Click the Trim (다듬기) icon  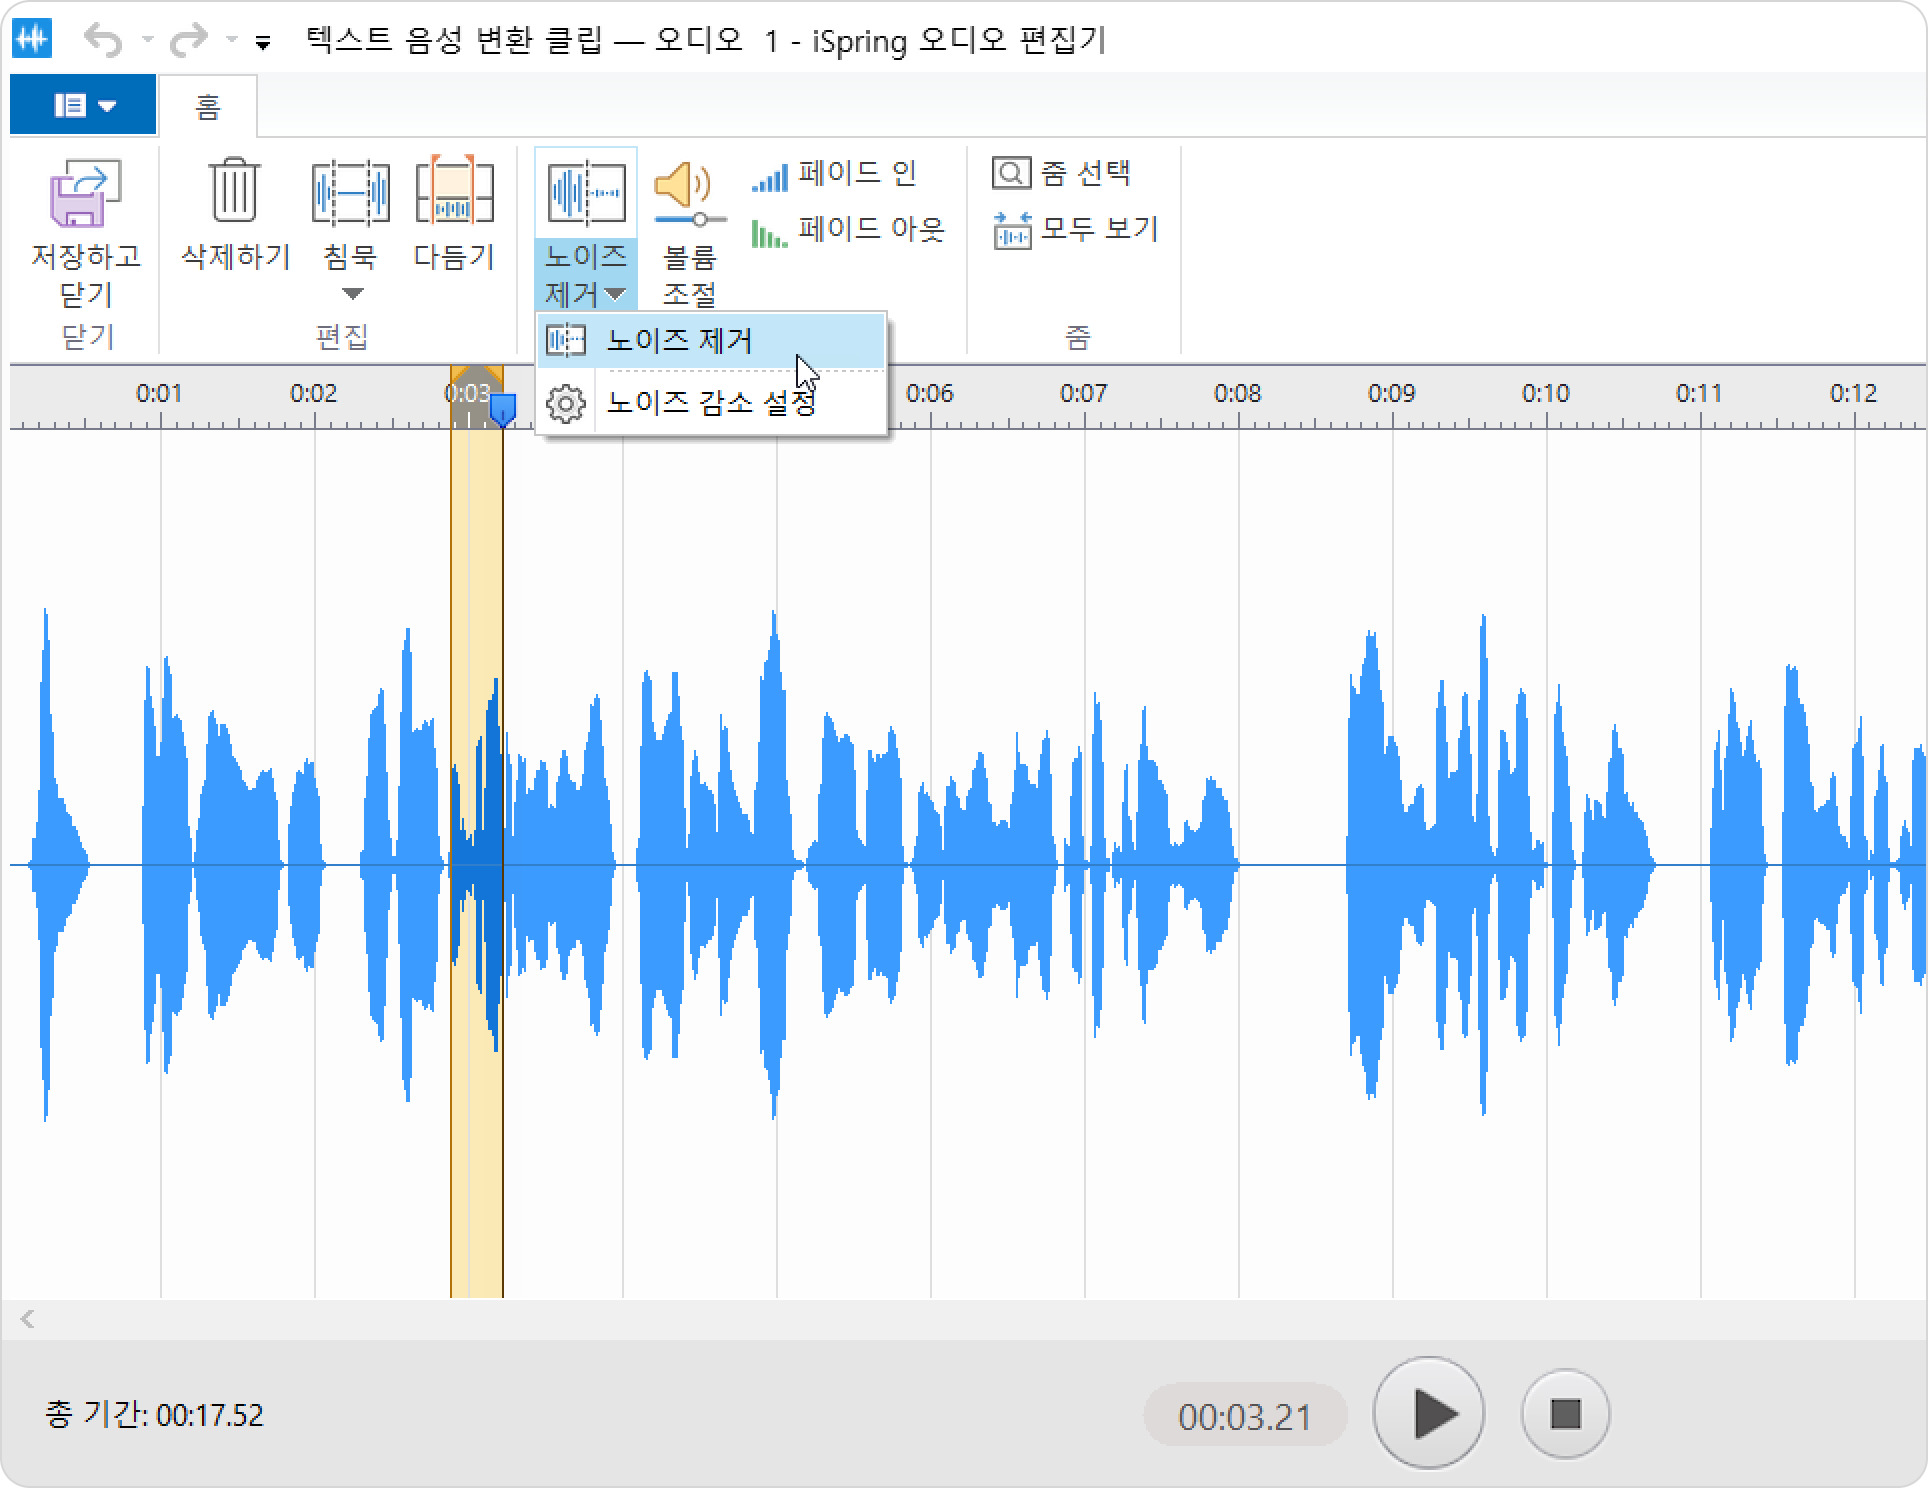(x=454, y=189)
